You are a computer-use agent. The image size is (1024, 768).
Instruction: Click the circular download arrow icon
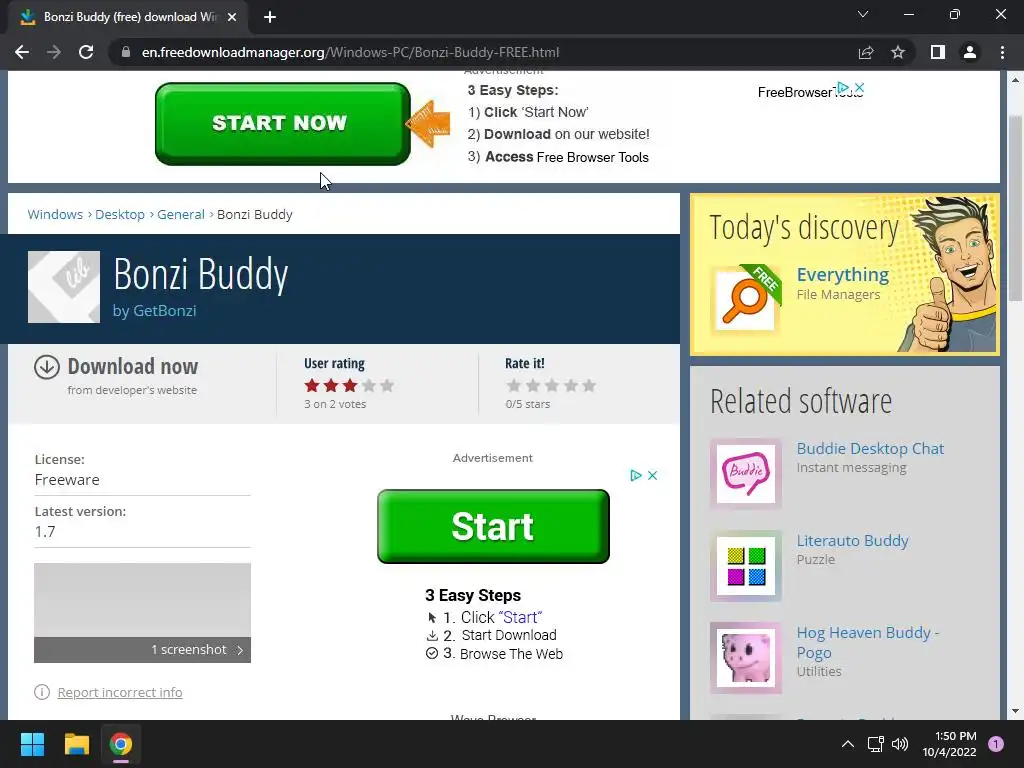point(47,367)
